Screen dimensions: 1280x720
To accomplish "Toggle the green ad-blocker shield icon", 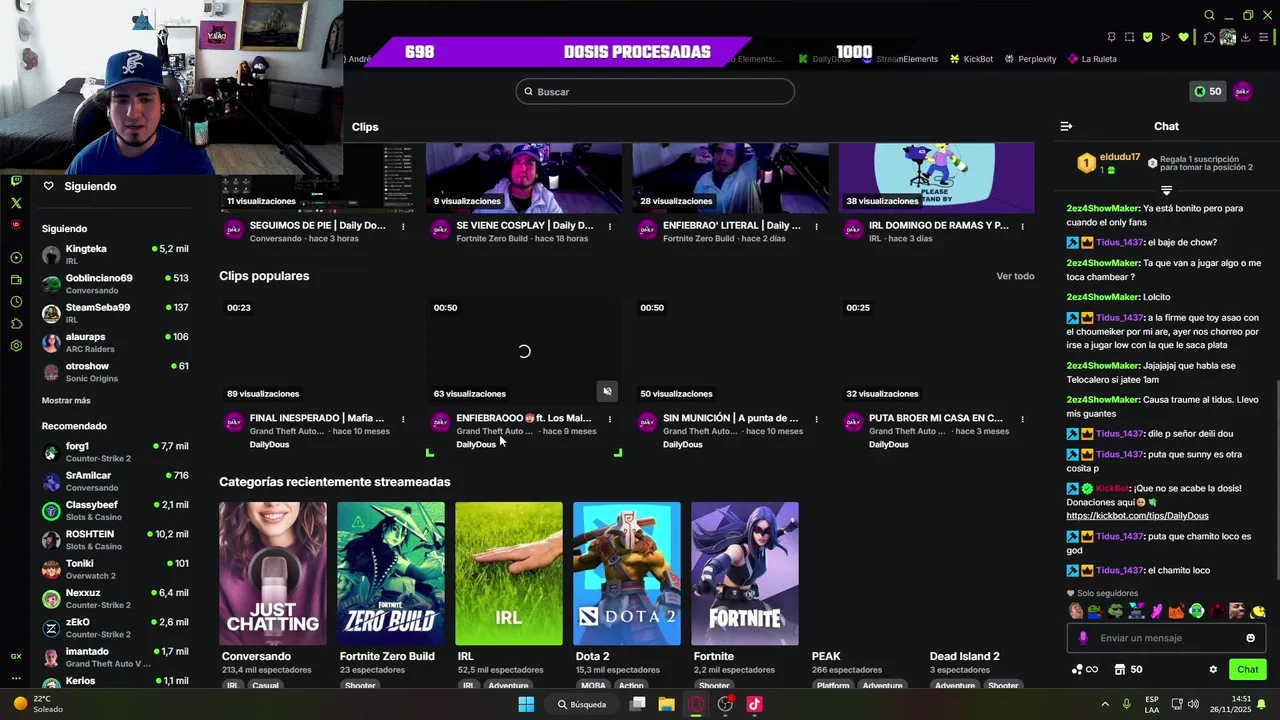I will tap(1147, 37).
